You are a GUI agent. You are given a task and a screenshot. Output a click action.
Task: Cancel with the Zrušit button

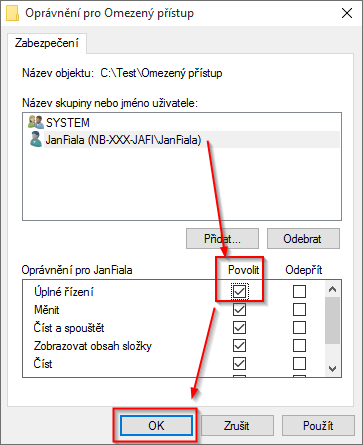(x=237, y=425)
